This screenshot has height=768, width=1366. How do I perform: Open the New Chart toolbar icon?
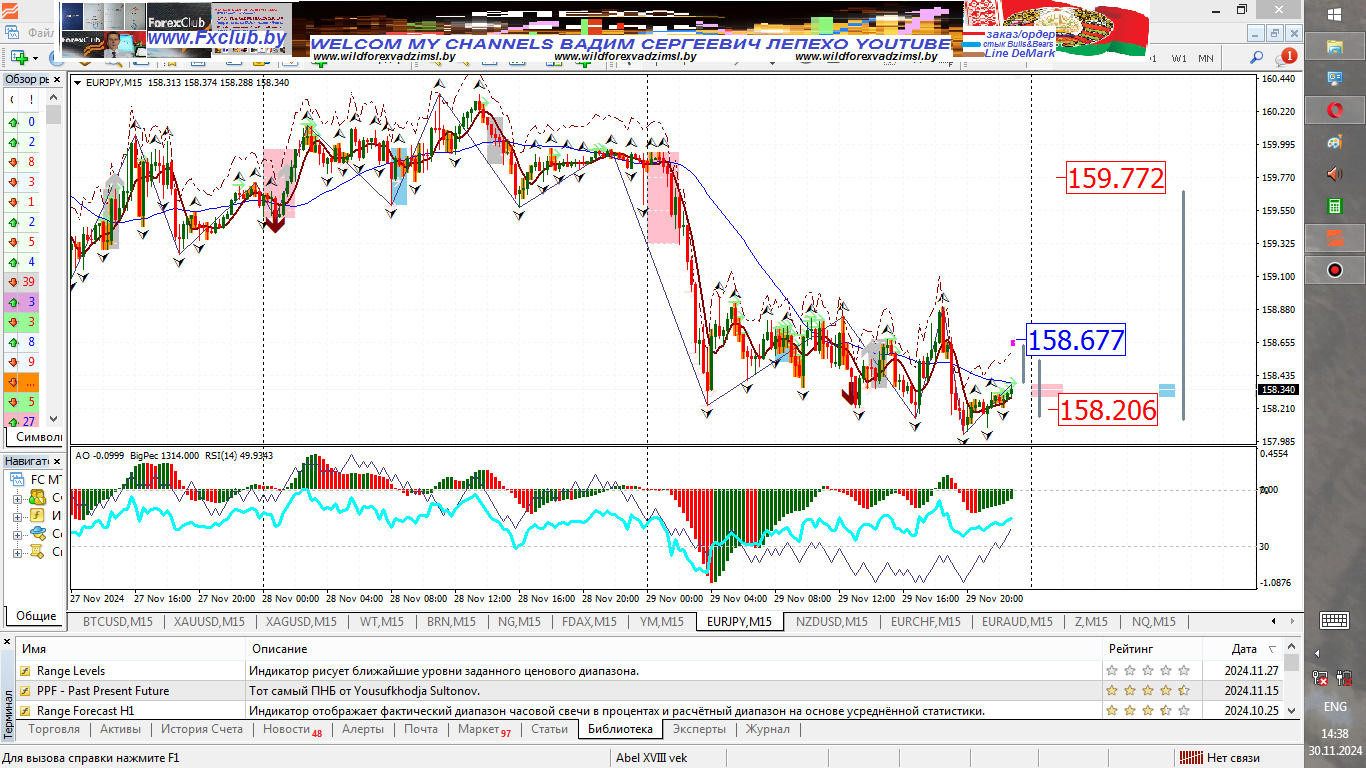[18, 58]
